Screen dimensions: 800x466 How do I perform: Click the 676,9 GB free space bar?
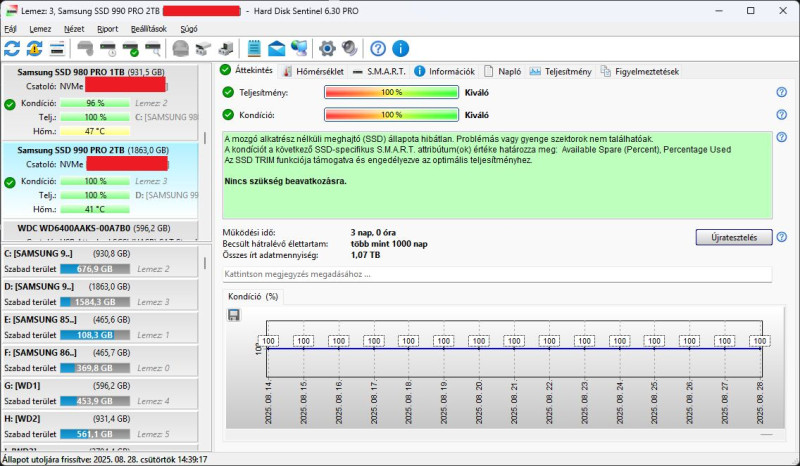[95, 269]
